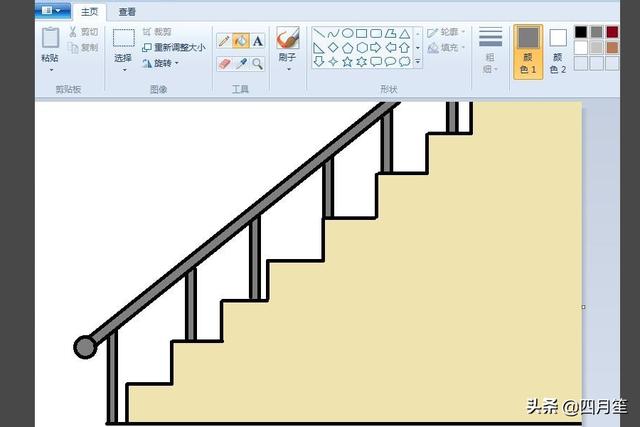This screenshot has height=427, width=640.
Task: Open the Paste (粘贴) dropdown arrow
Action: pyautogui.click(x=51, y=70)
